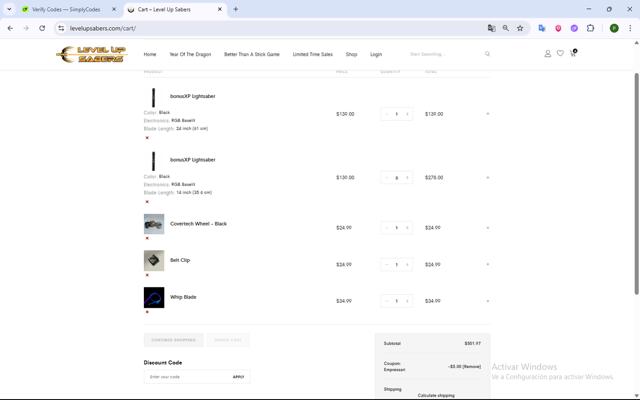Open a new tab with plus button
The height and width of the screenshot is (400, 640).
tap(236, 9)
